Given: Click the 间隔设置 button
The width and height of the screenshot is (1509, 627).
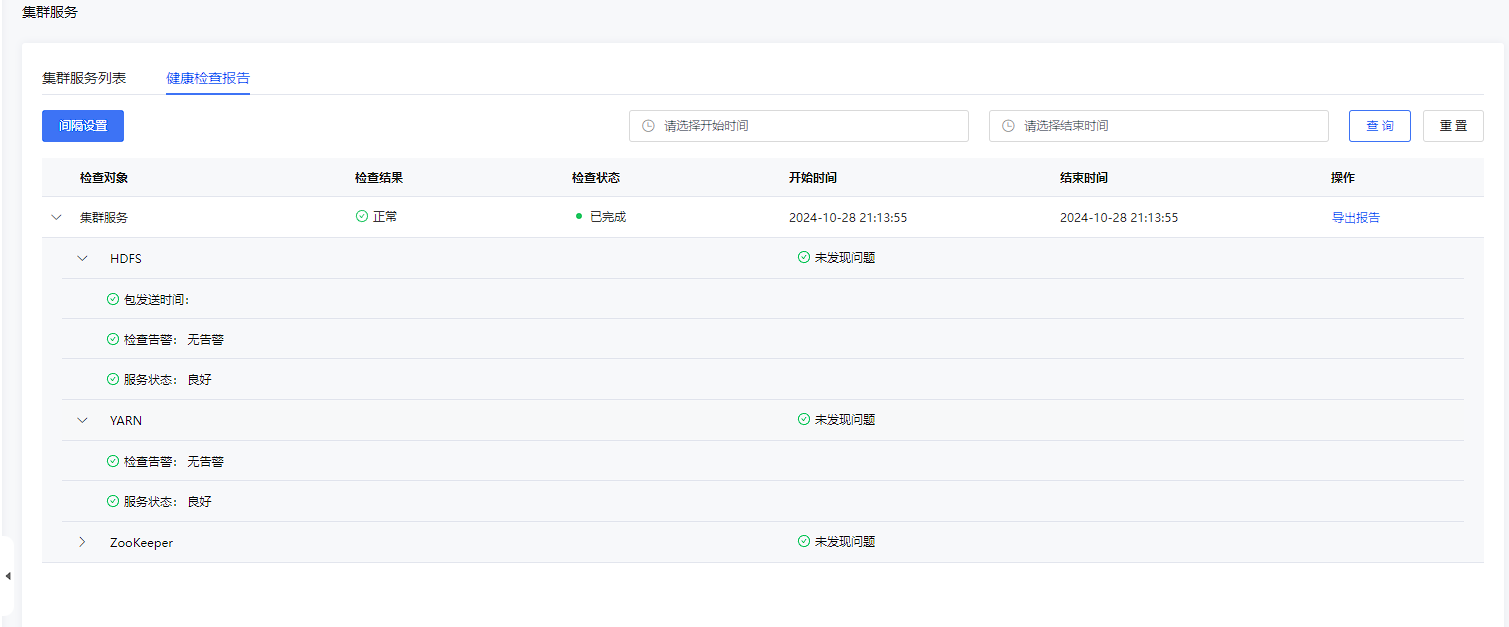Looking at the screenshot, I should (83, 126).
